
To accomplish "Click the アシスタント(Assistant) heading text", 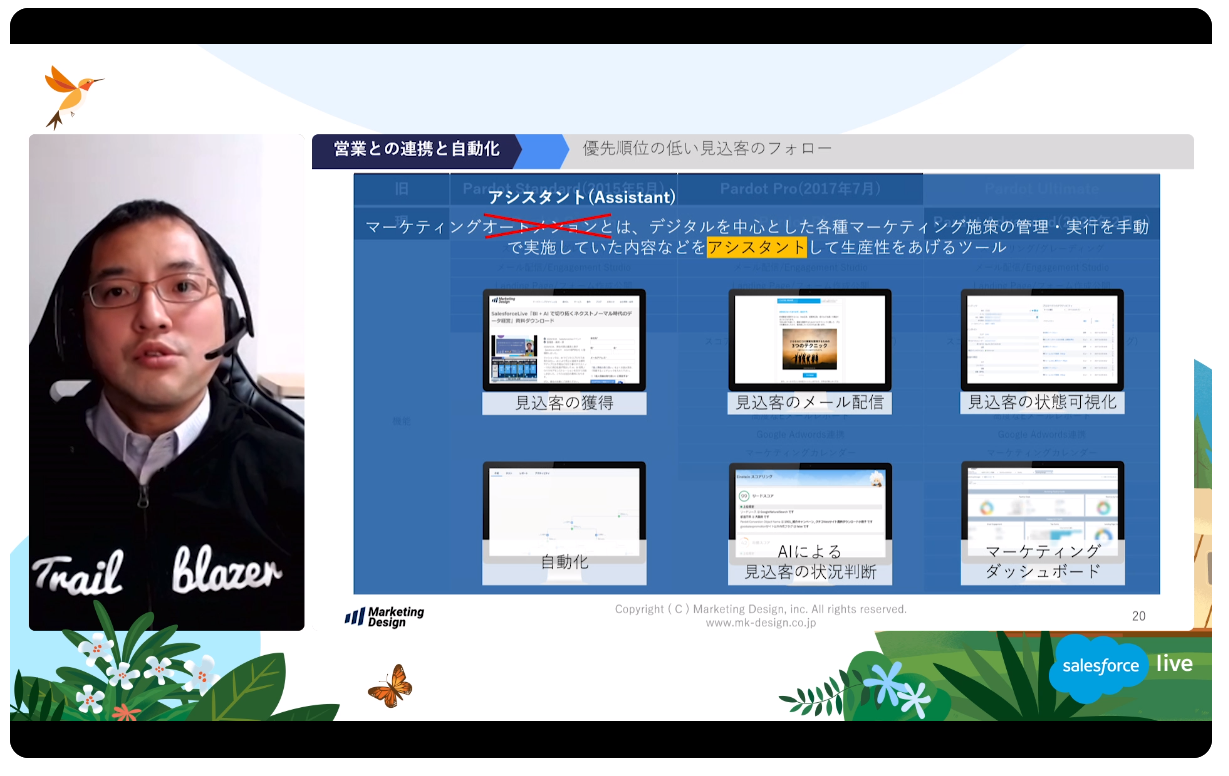I will 582,198.
